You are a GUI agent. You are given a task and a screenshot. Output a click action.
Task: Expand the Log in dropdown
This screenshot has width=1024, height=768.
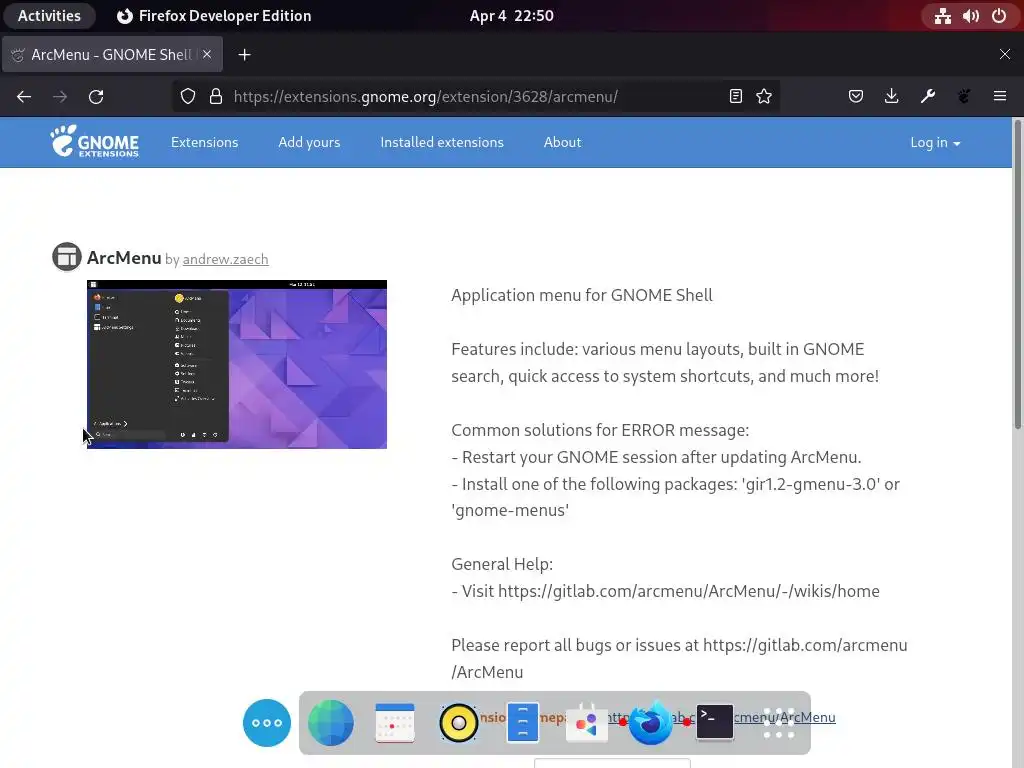[x=935, y=142]
